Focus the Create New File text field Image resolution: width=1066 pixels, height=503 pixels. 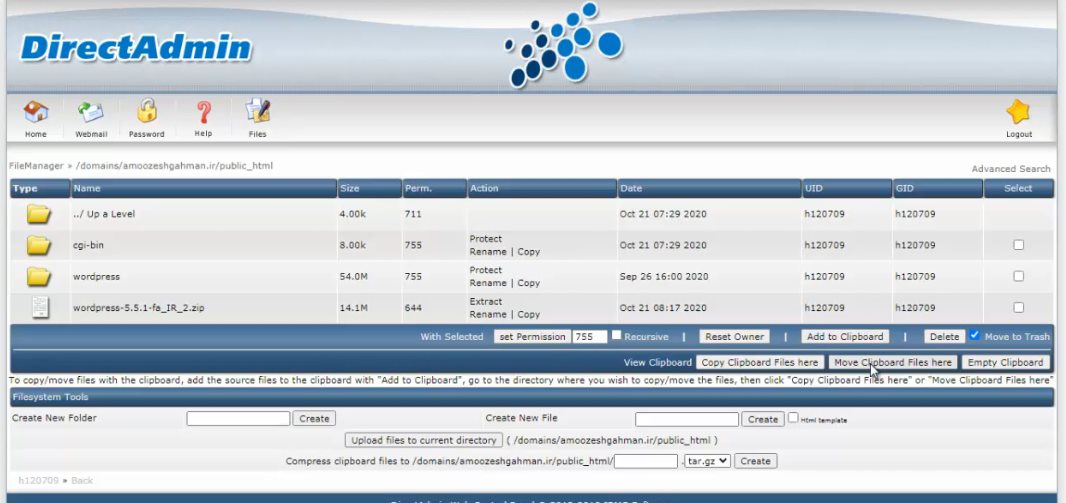tap(687, 419)
